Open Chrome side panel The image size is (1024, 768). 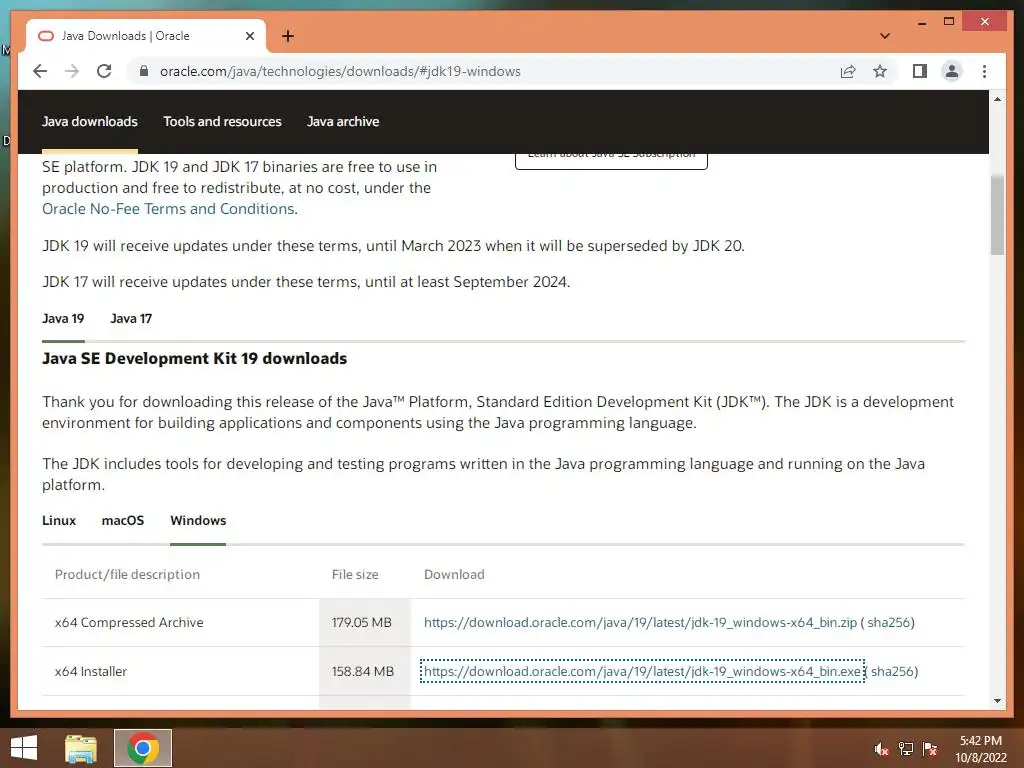click(x=920, y=71)
